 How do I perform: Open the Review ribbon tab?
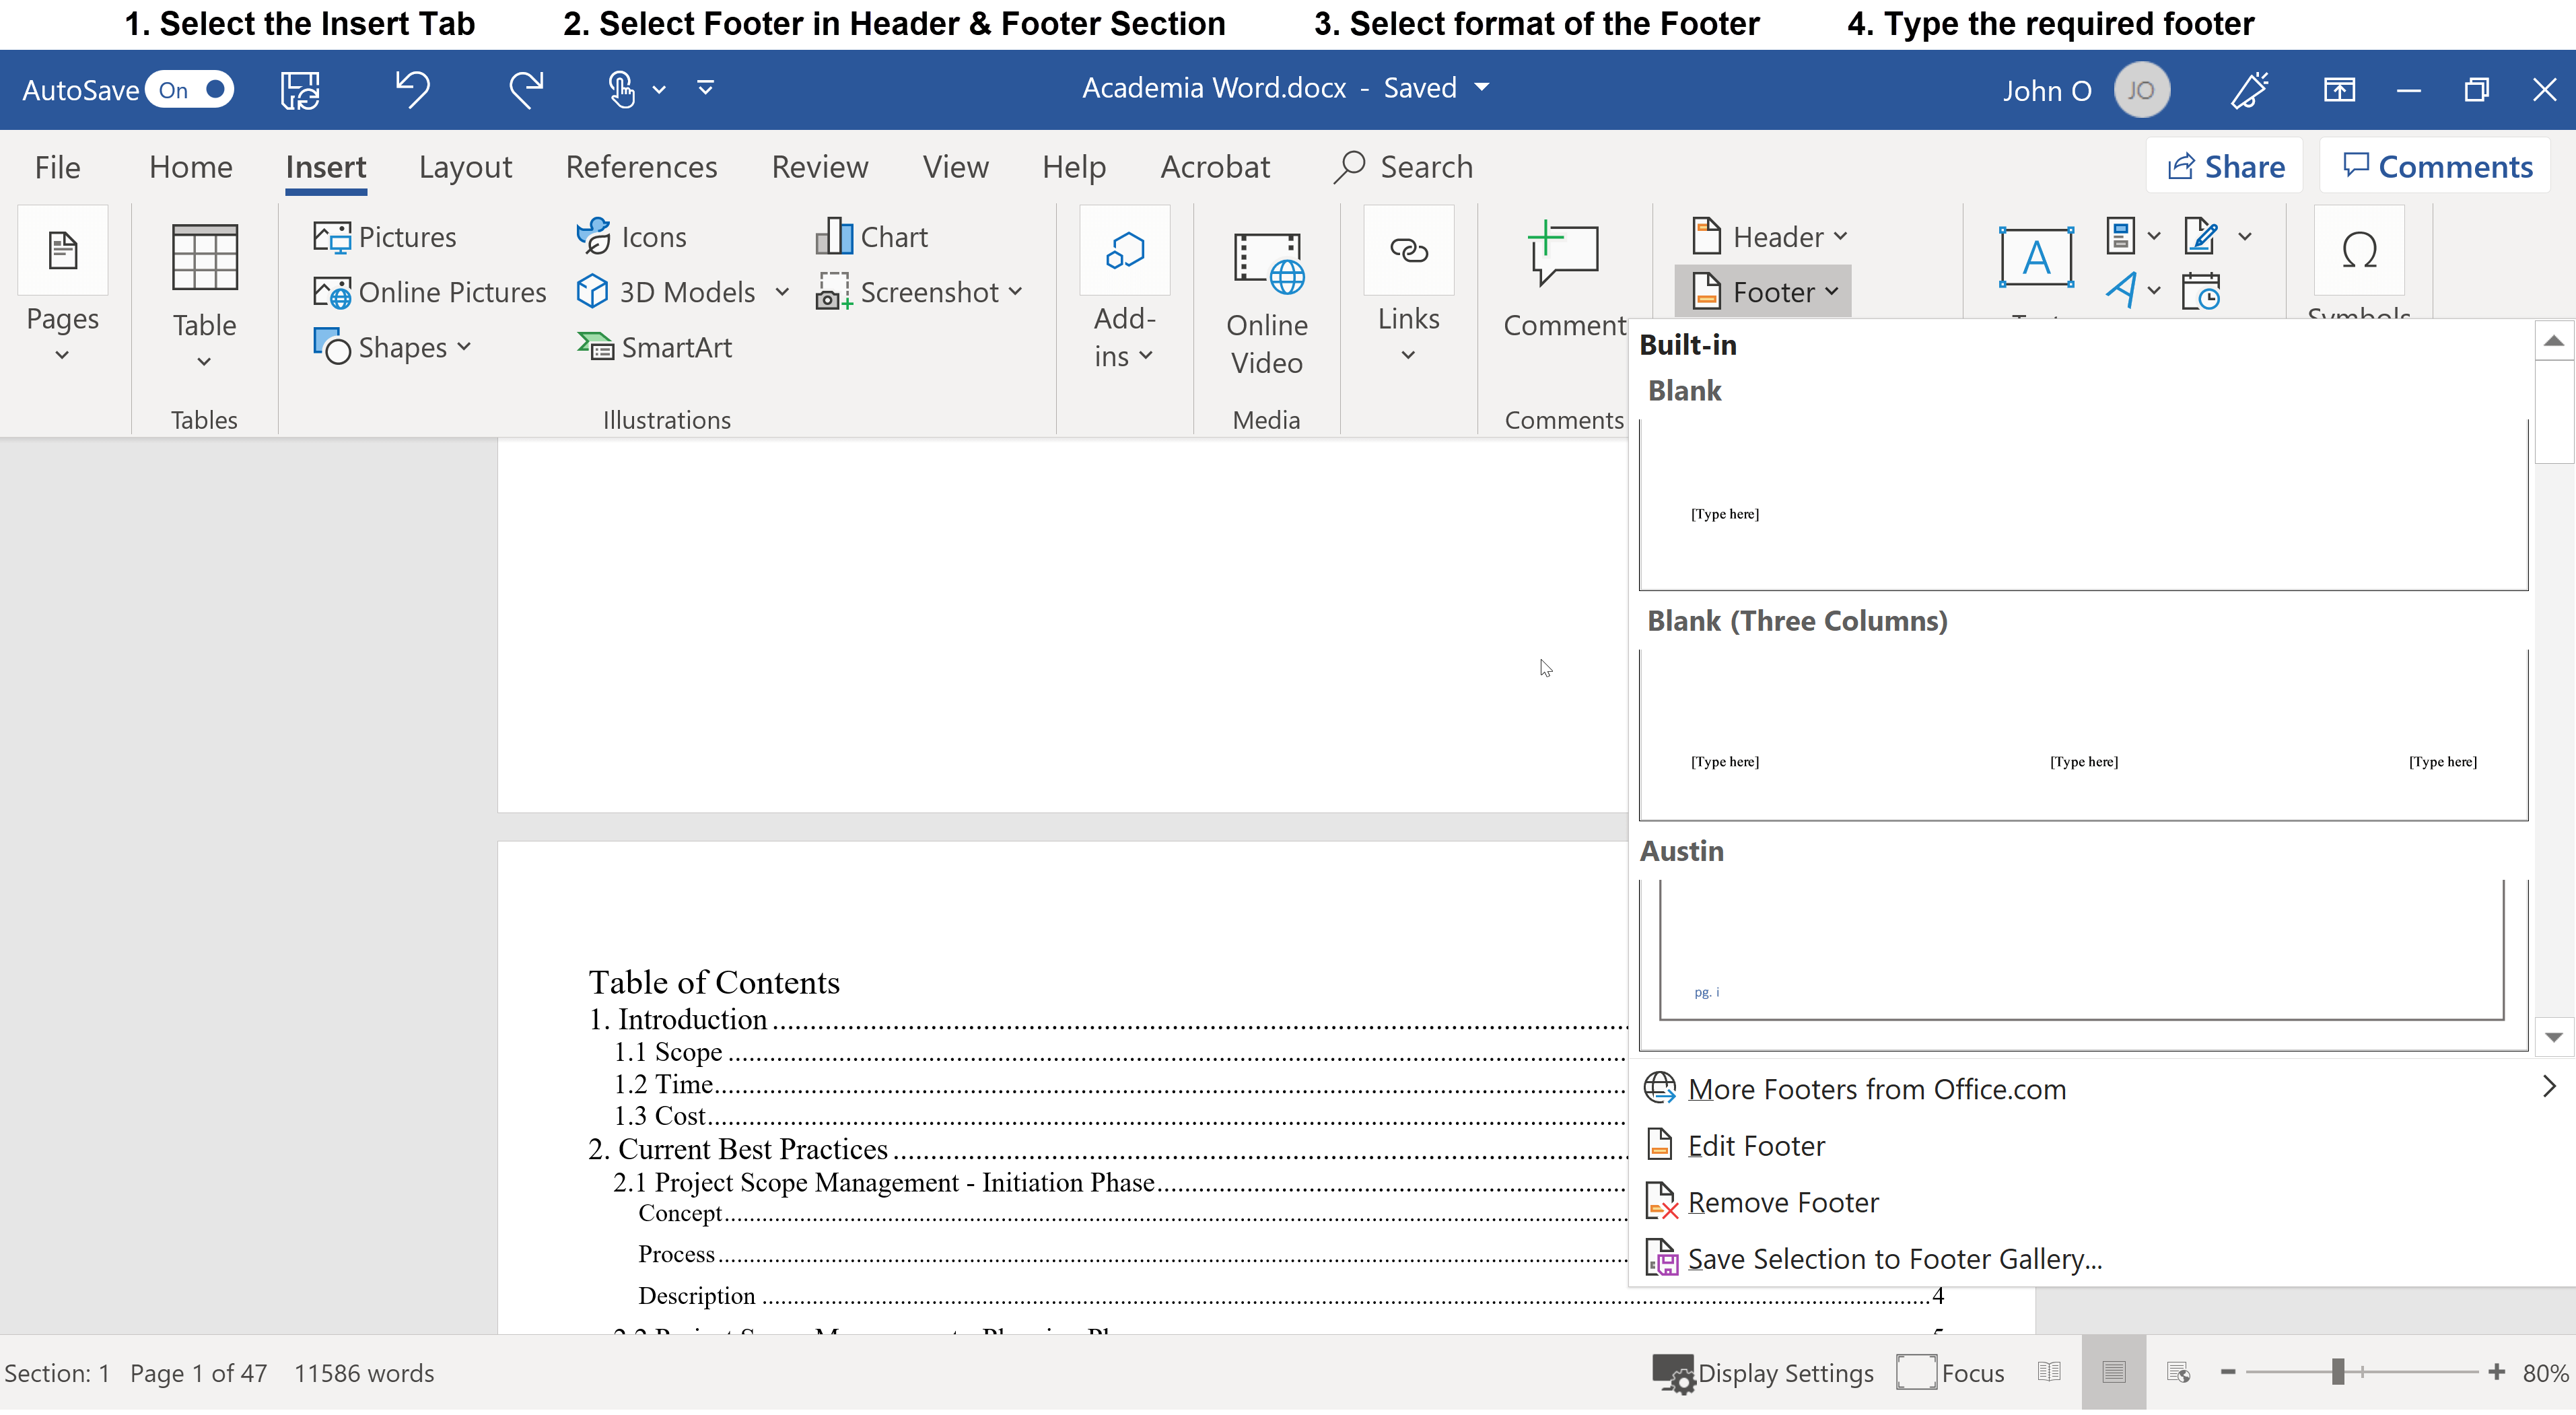pyautogui.click(x=819, y=166)
